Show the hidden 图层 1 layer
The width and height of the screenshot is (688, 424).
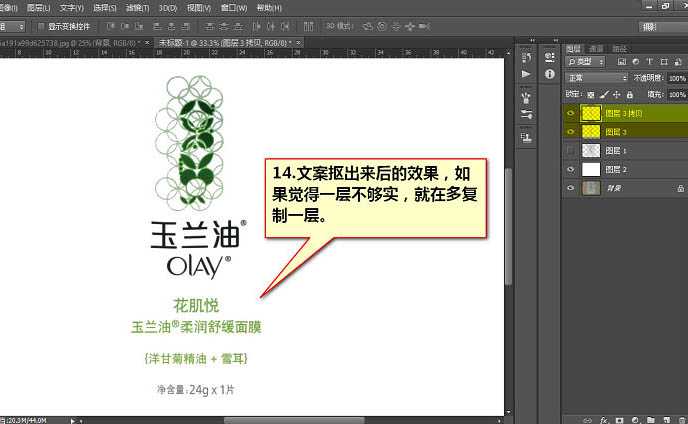coord(570,151)
